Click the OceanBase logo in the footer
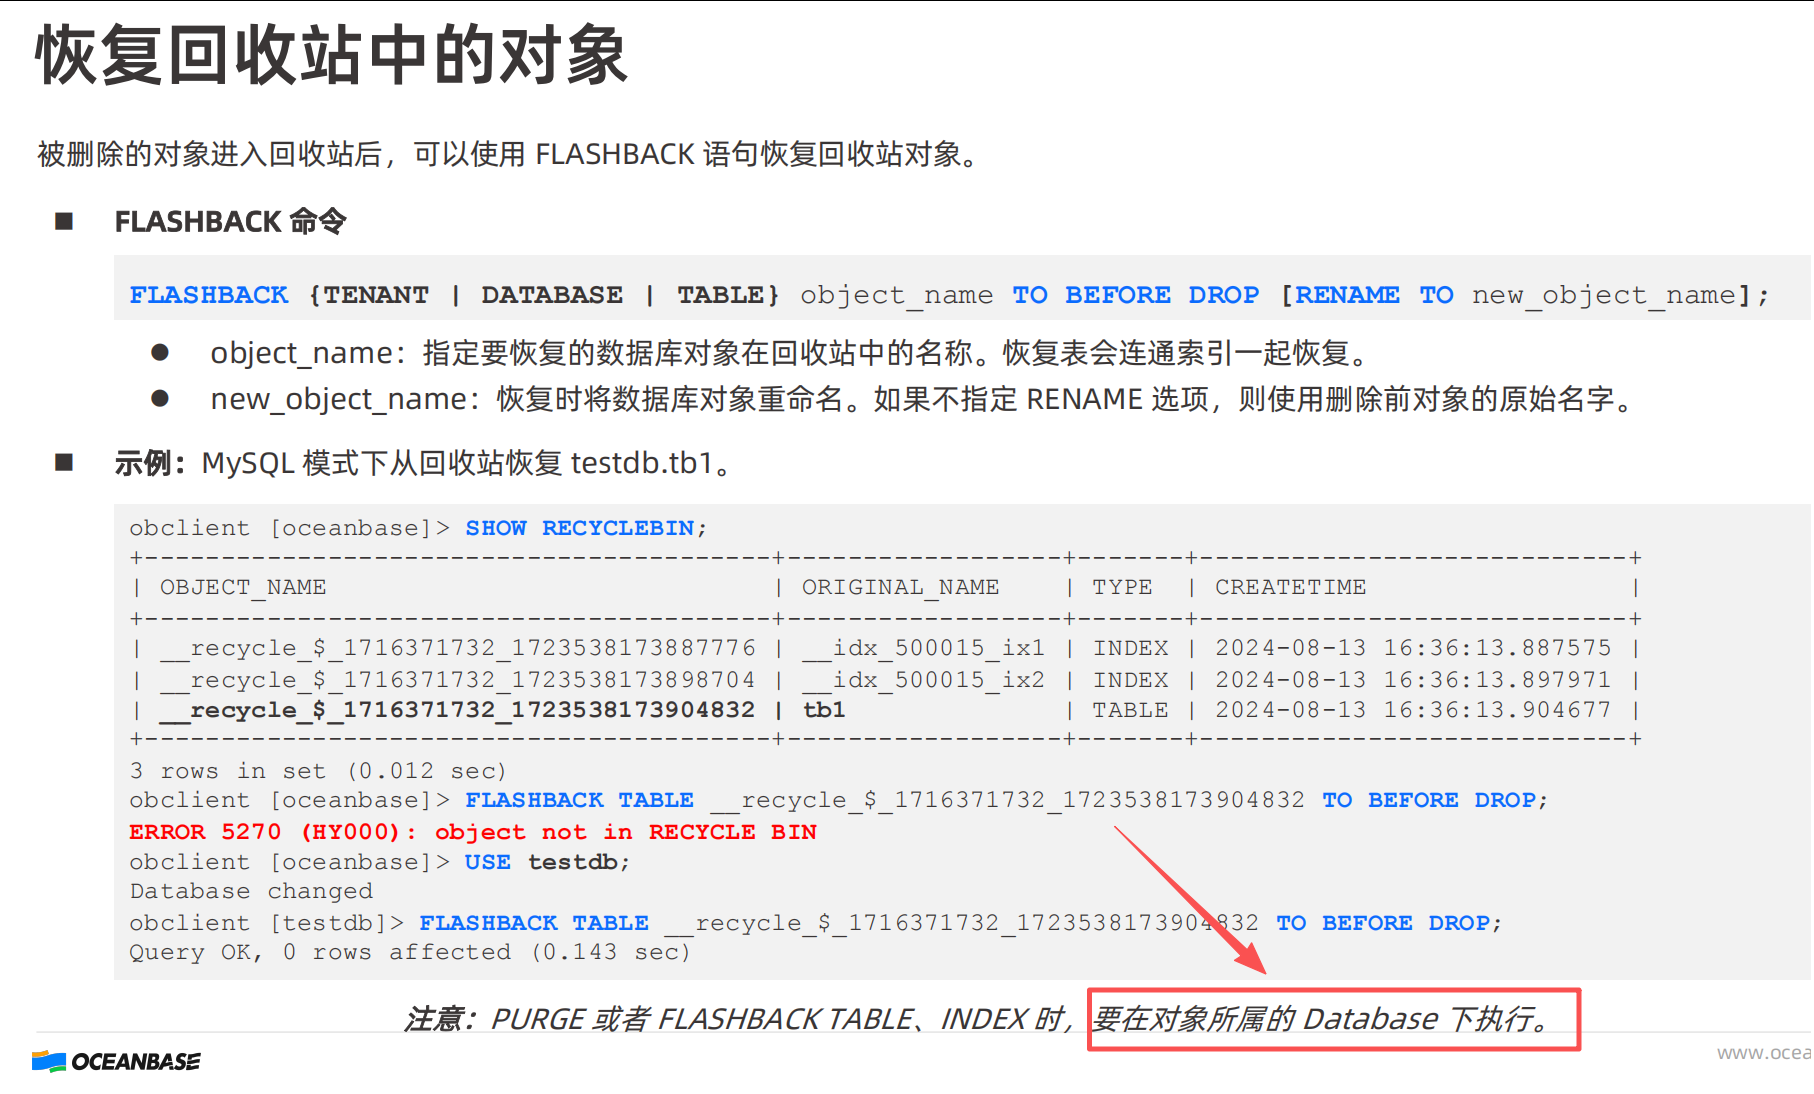 click(x=116, y=1061)
